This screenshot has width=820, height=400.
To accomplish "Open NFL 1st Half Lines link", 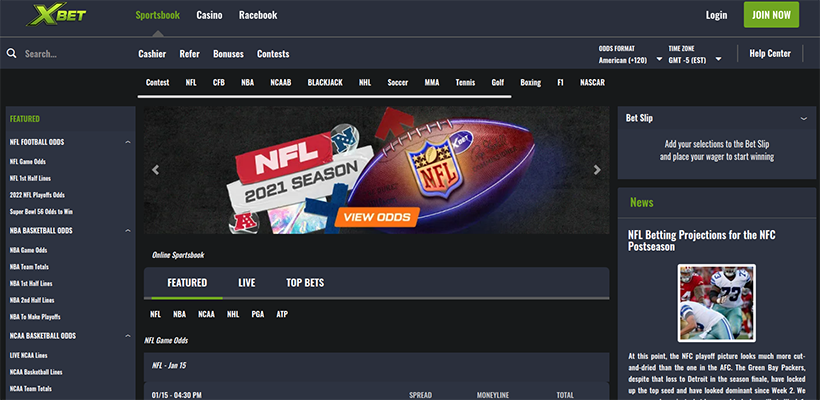I will click(30, 178).
